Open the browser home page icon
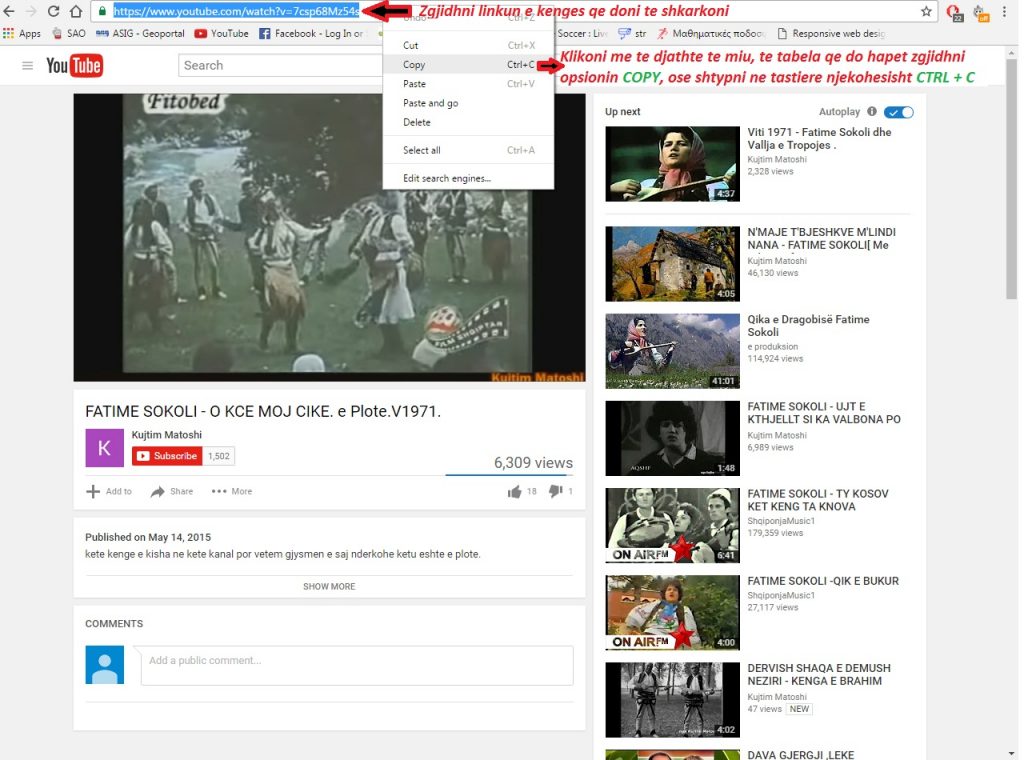The height and width of the screenshot is (760, 1024). pos(76,11)
